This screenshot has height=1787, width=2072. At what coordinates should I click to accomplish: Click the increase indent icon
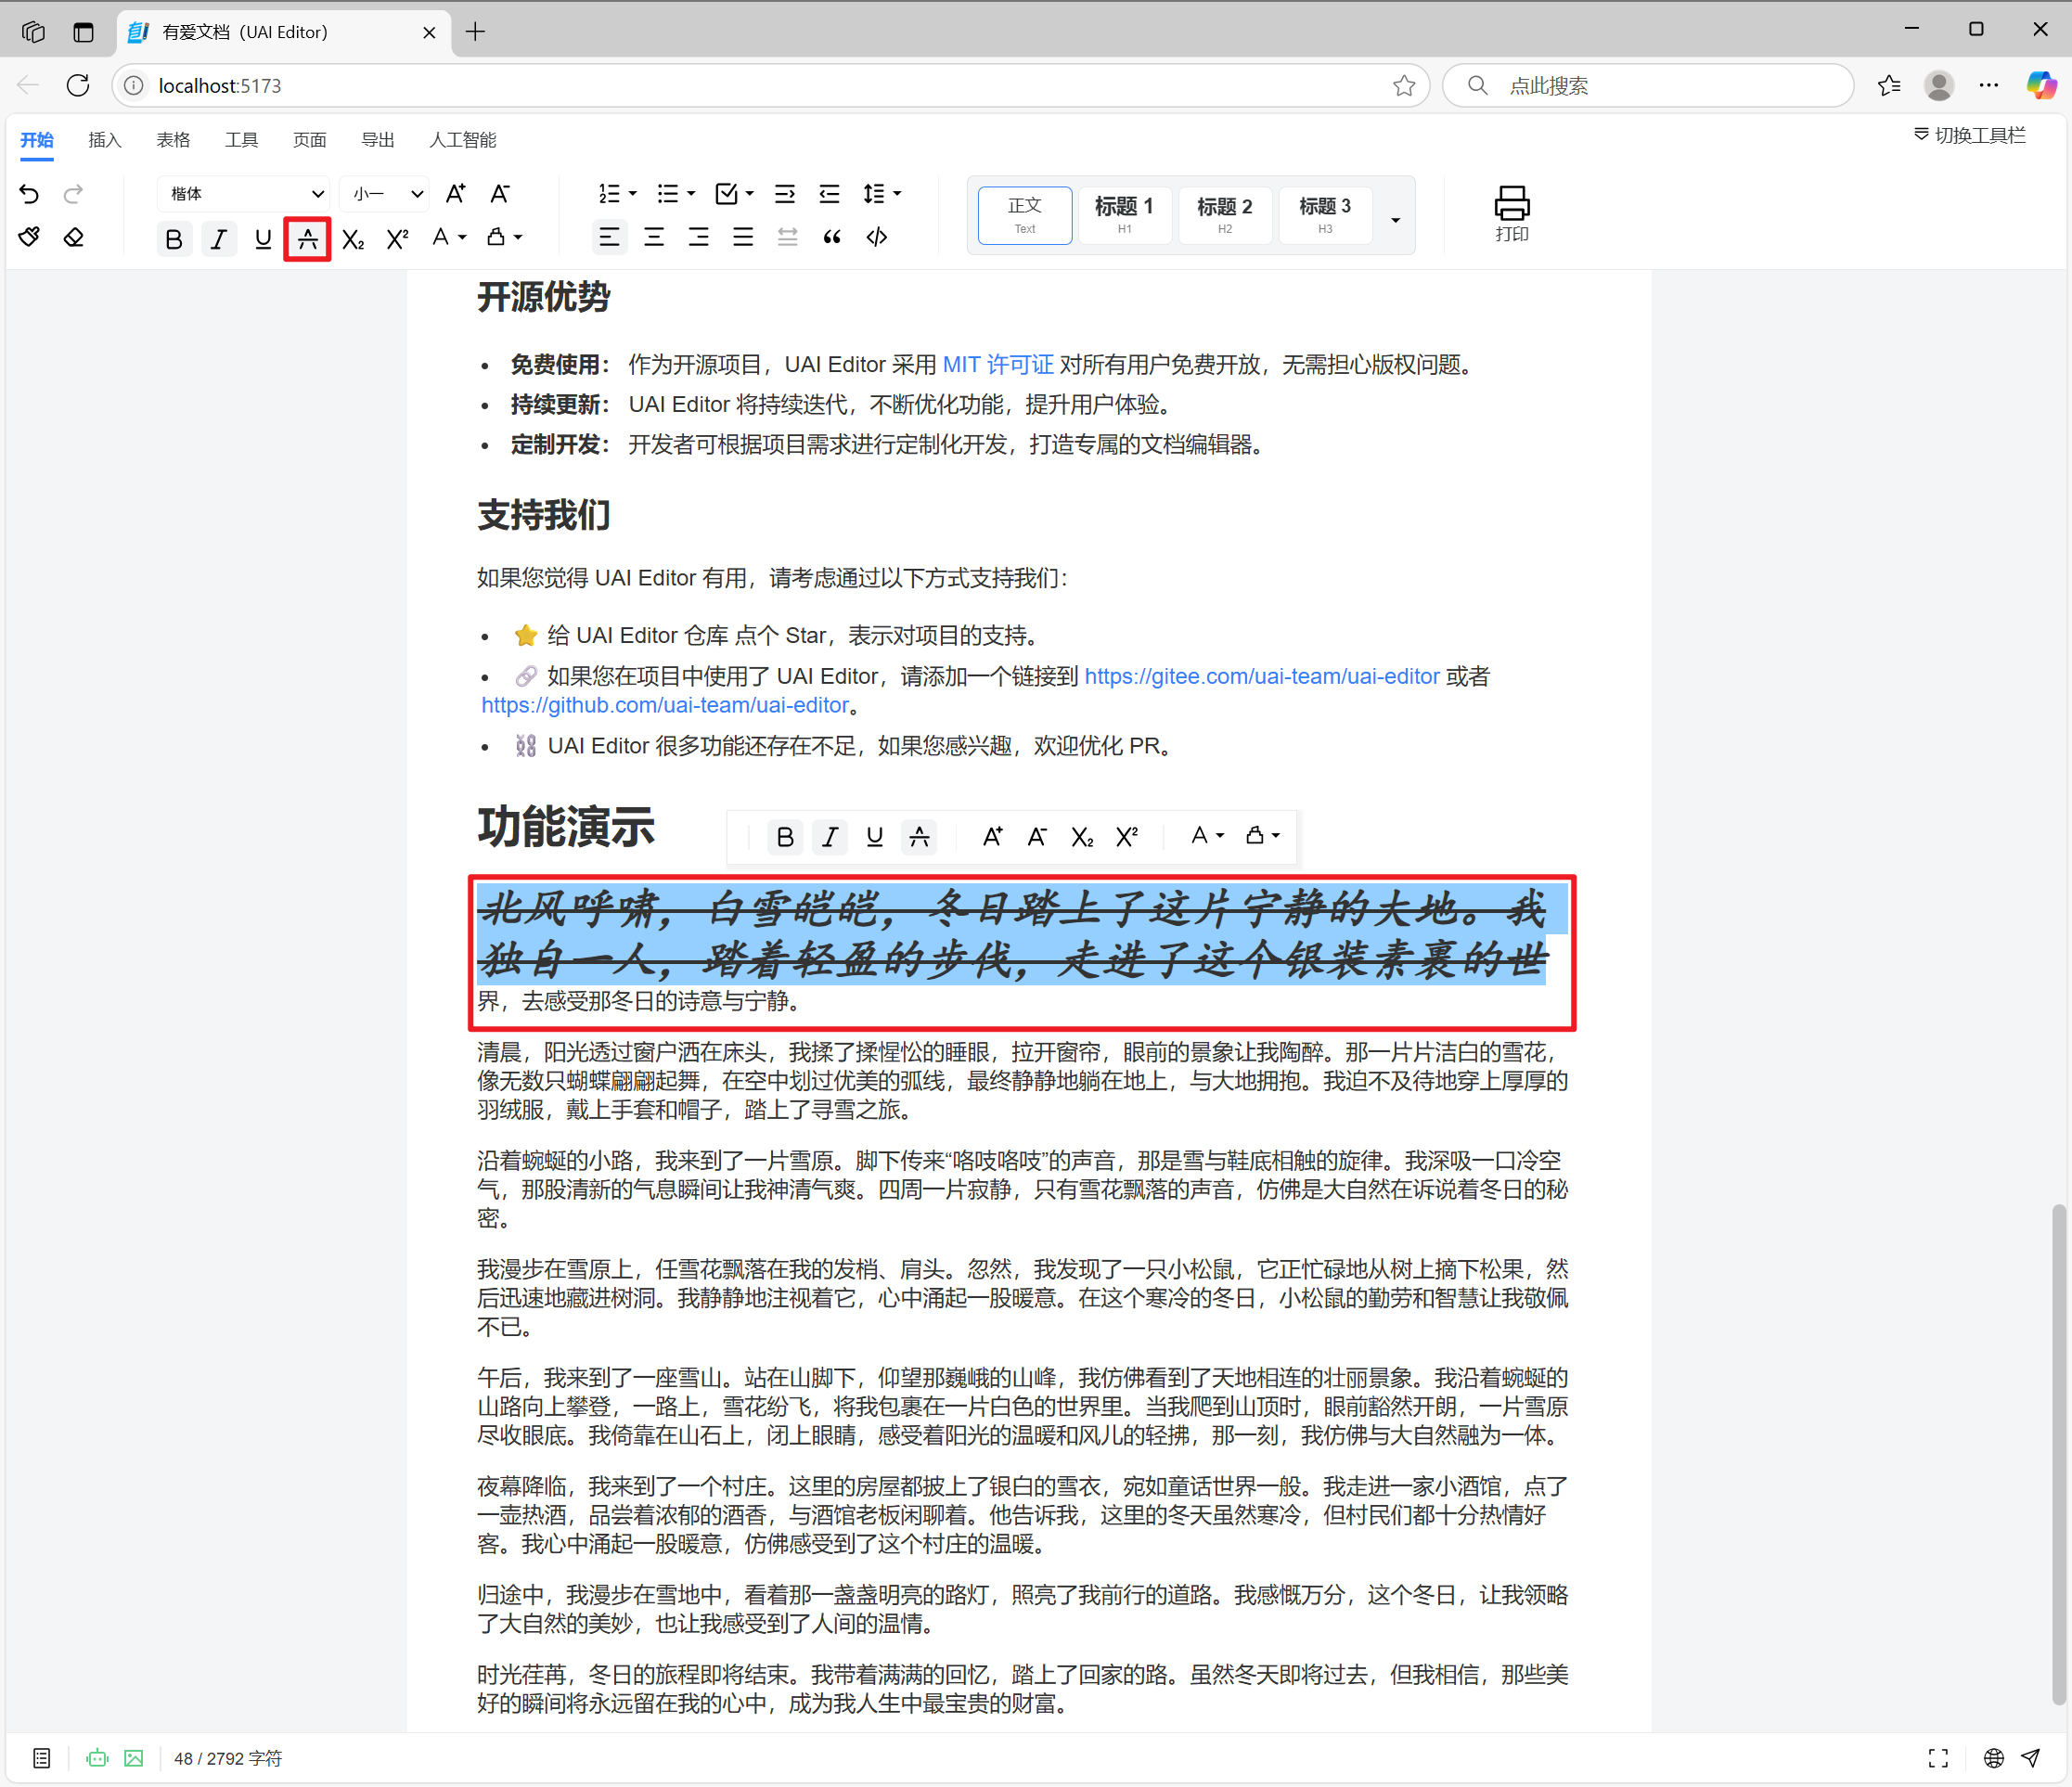(785, 194)
